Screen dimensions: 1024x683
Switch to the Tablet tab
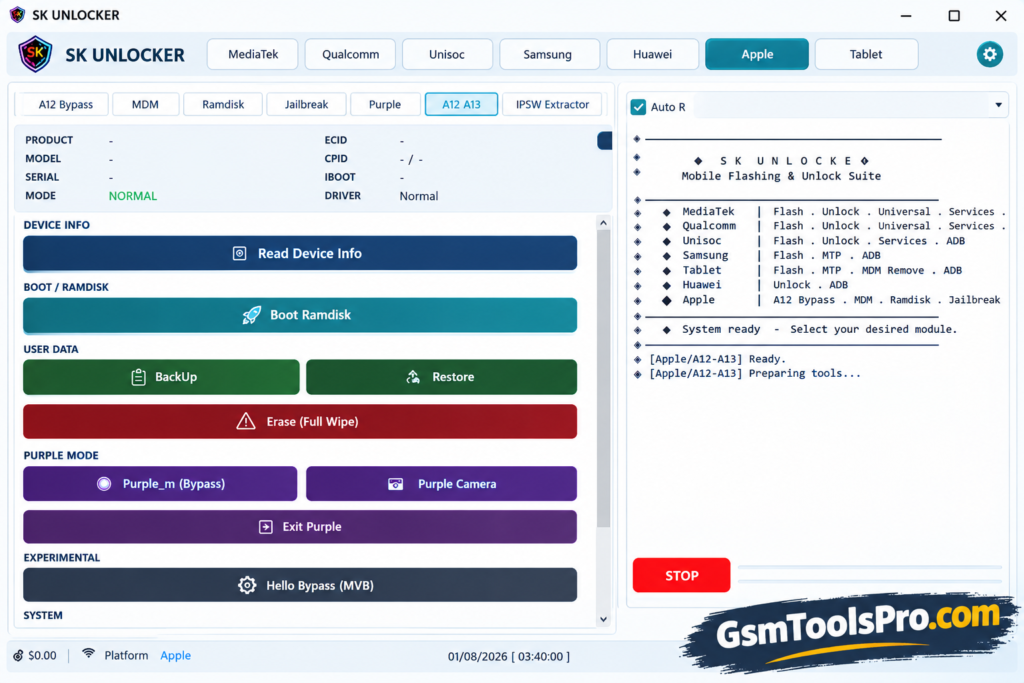point(866,54)
